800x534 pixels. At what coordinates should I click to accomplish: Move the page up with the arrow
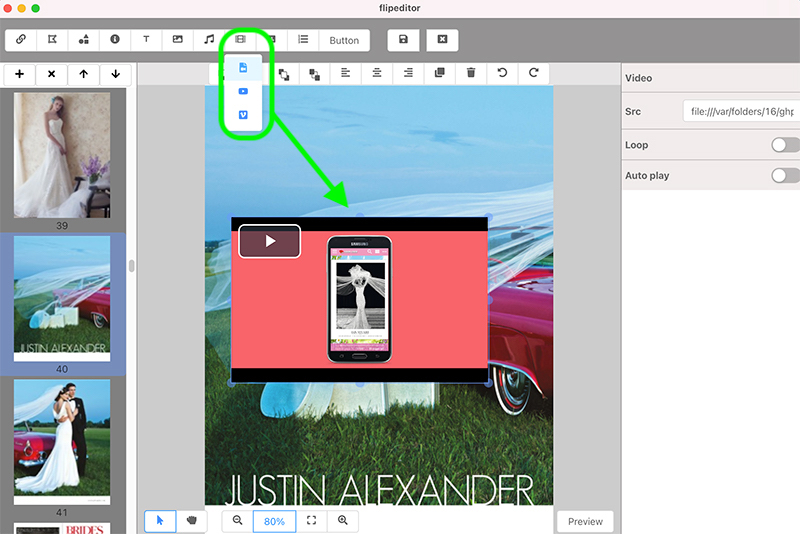click(84, 74)
